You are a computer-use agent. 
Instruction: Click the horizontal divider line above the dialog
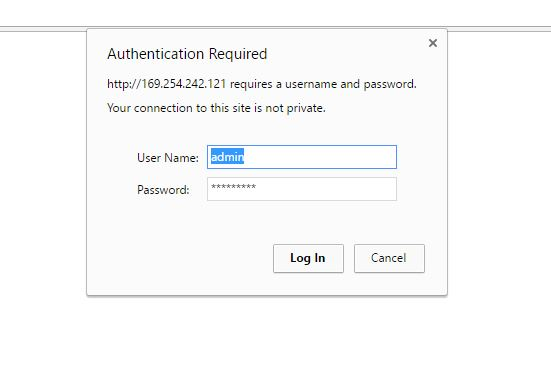(44, 29)
